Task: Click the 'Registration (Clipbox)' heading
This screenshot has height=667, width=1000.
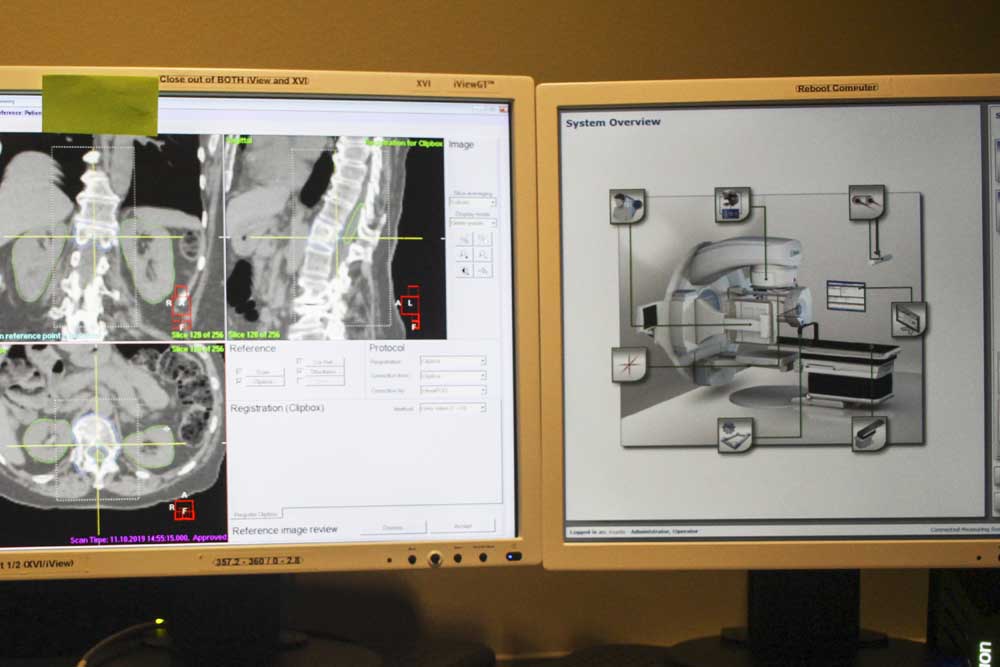Action: (277, 408)
